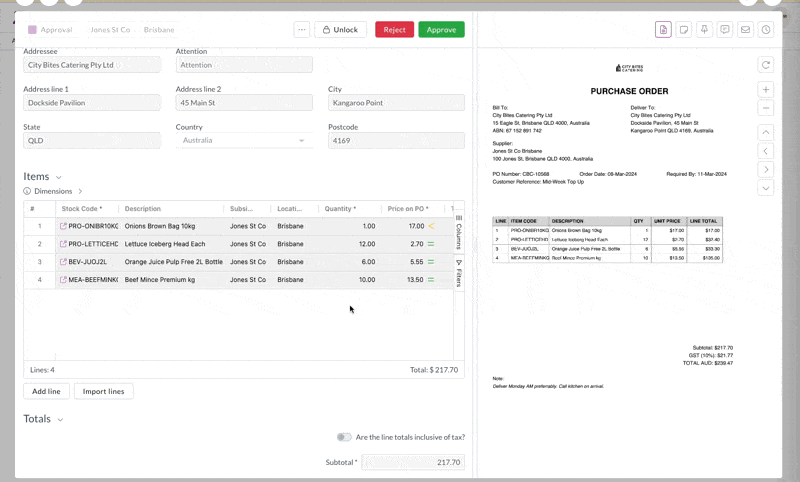Move the preview down with the down chevron

coord(766,188)
